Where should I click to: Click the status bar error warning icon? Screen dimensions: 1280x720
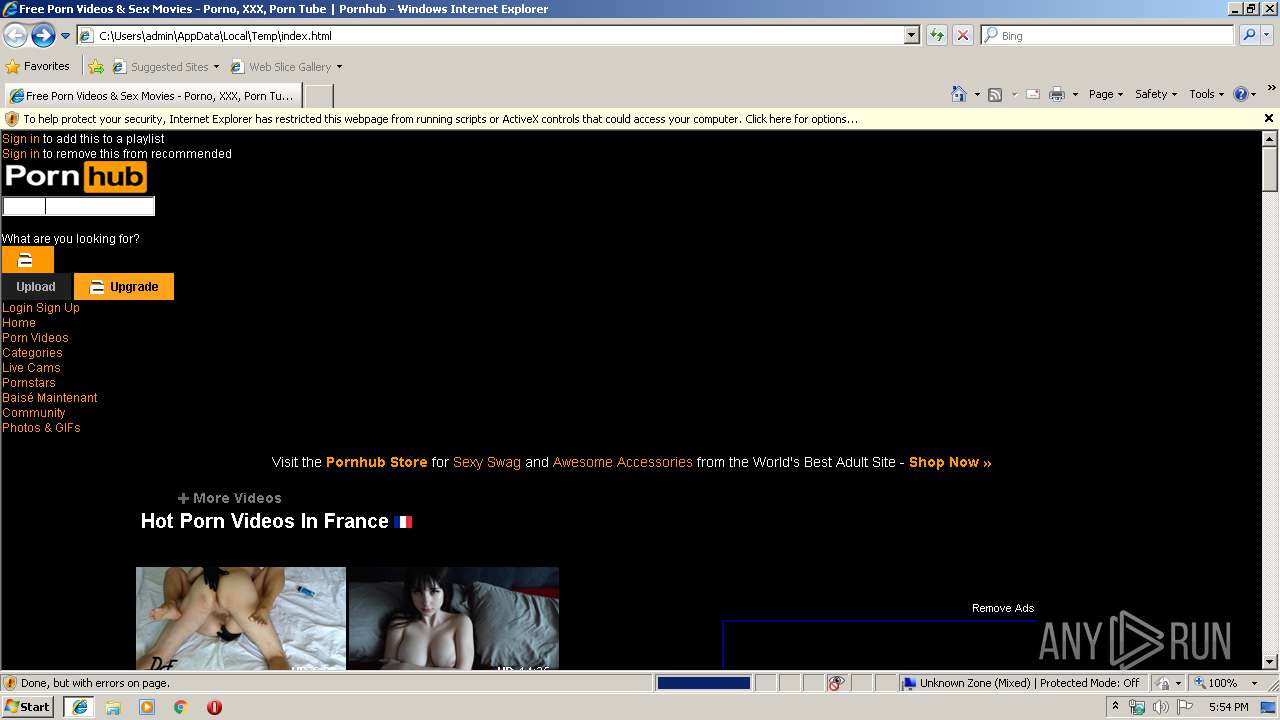tap(10, 683)
